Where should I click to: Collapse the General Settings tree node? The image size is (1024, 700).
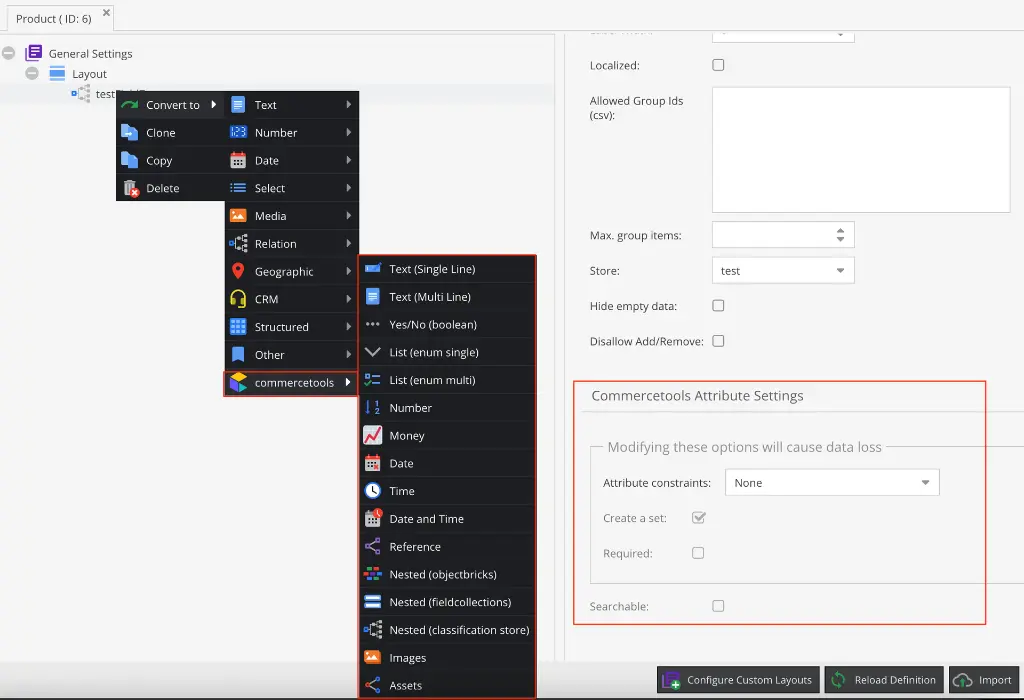(8, 54)
